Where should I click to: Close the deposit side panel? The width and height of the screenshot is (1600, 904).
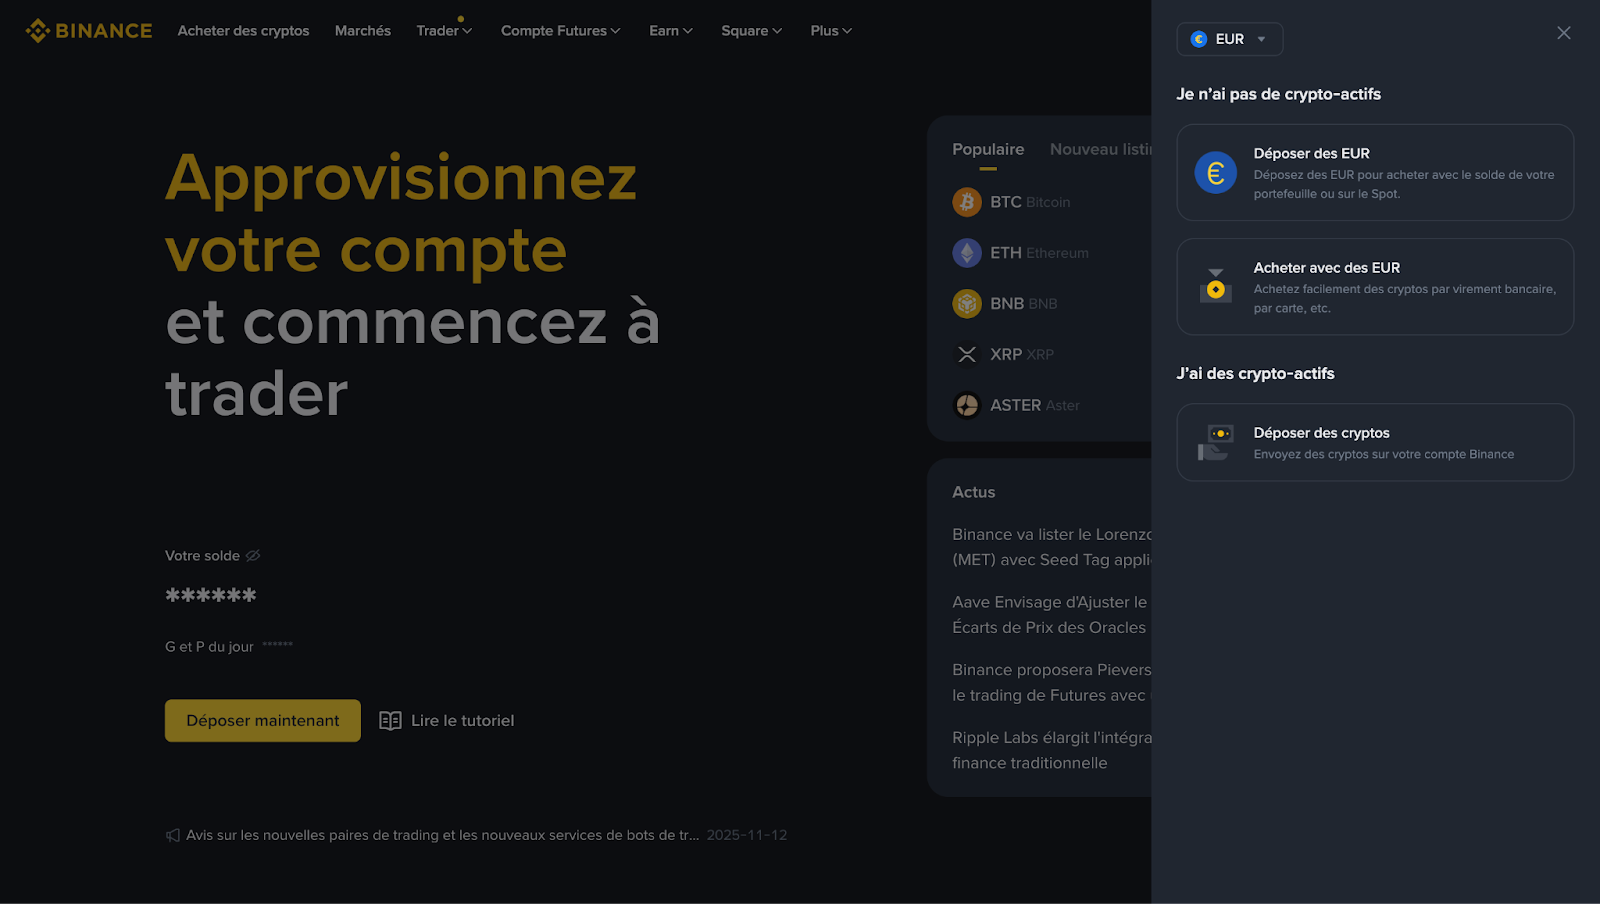point(1563,32)
